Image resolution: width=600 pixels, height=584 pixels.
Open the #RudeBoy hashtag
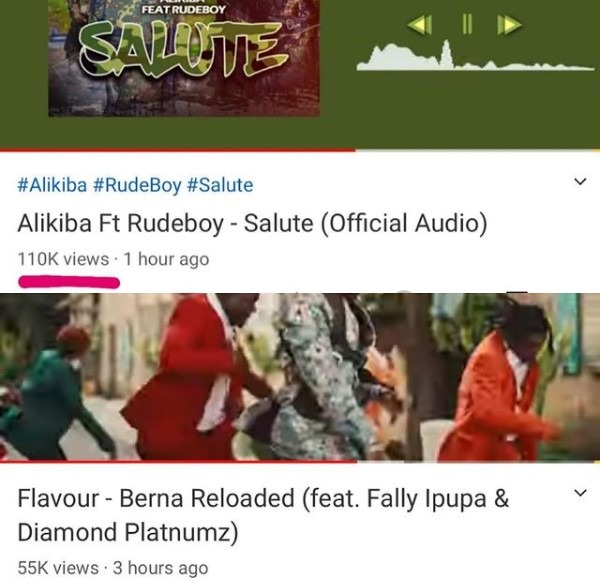point(137,185)
